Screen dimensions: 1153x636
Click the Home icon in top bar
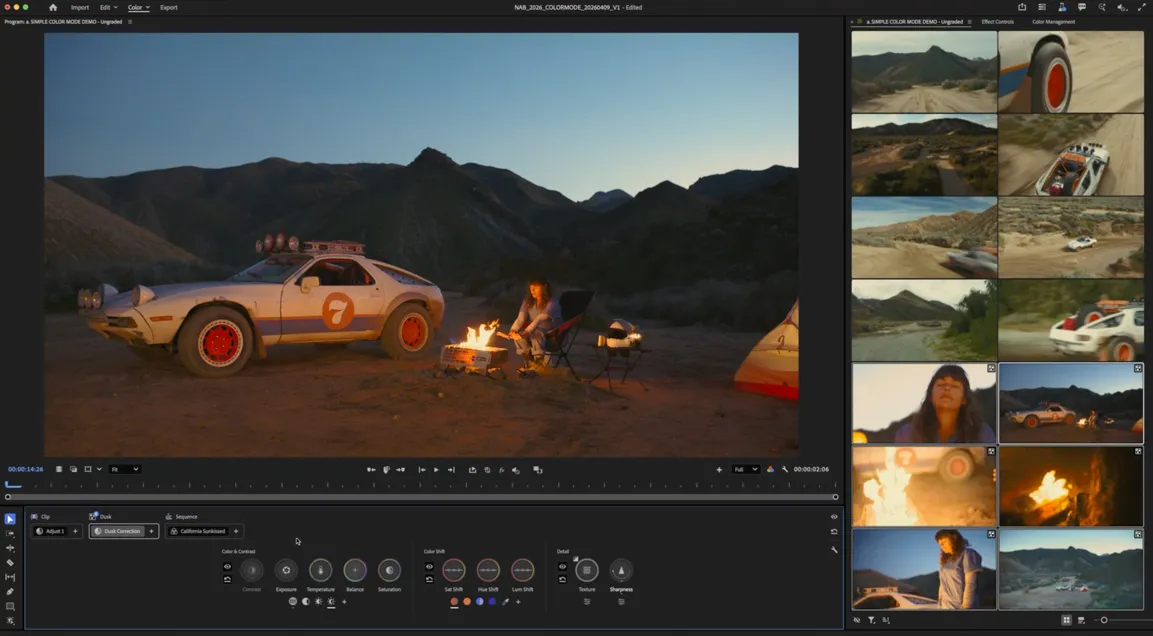click(53, 7)
